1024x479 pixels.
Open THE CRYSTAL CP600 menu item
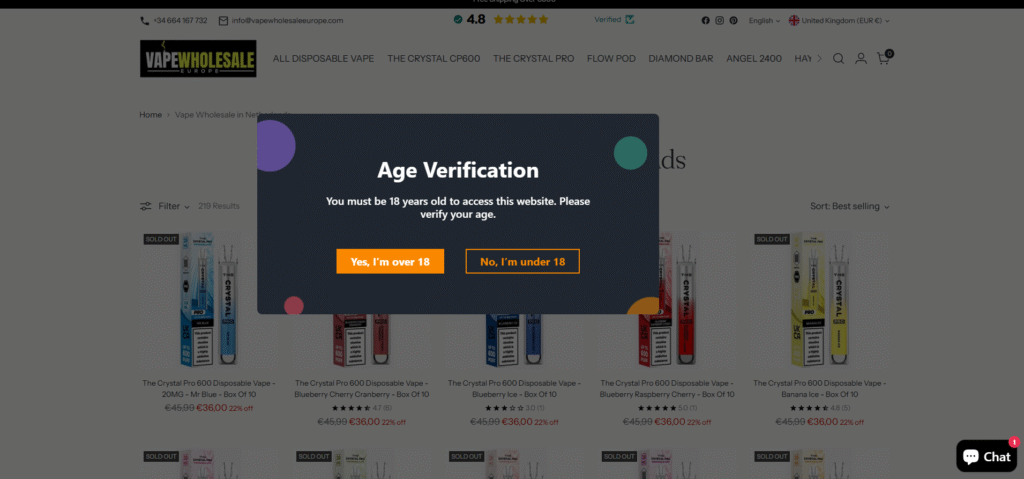coord(434,59)
